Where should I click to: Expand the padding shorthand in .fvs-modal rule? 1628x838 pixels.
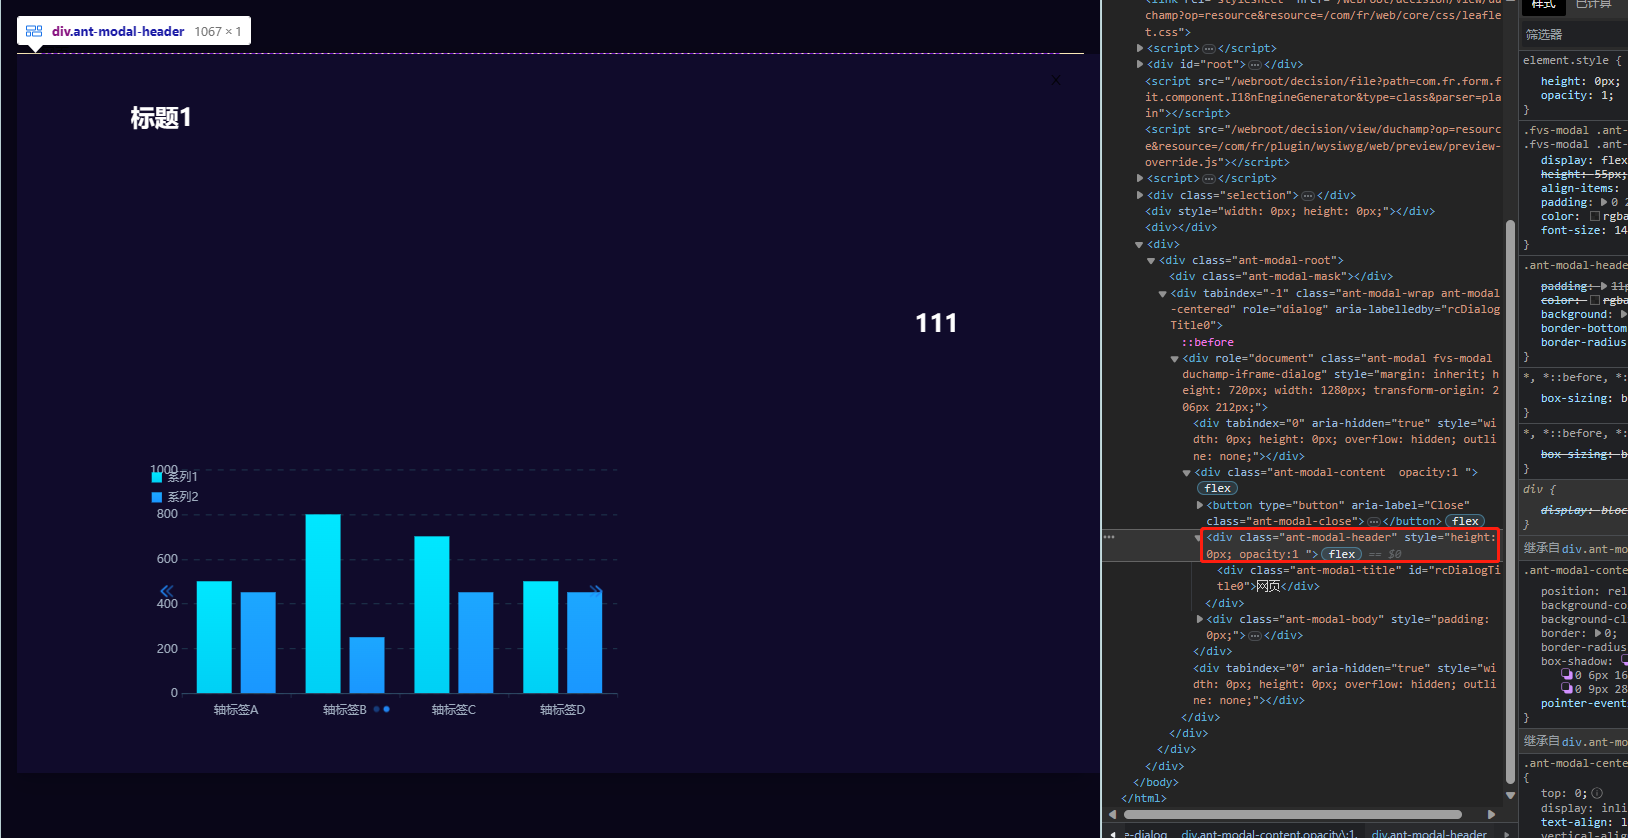click(x=1604, y=202)
